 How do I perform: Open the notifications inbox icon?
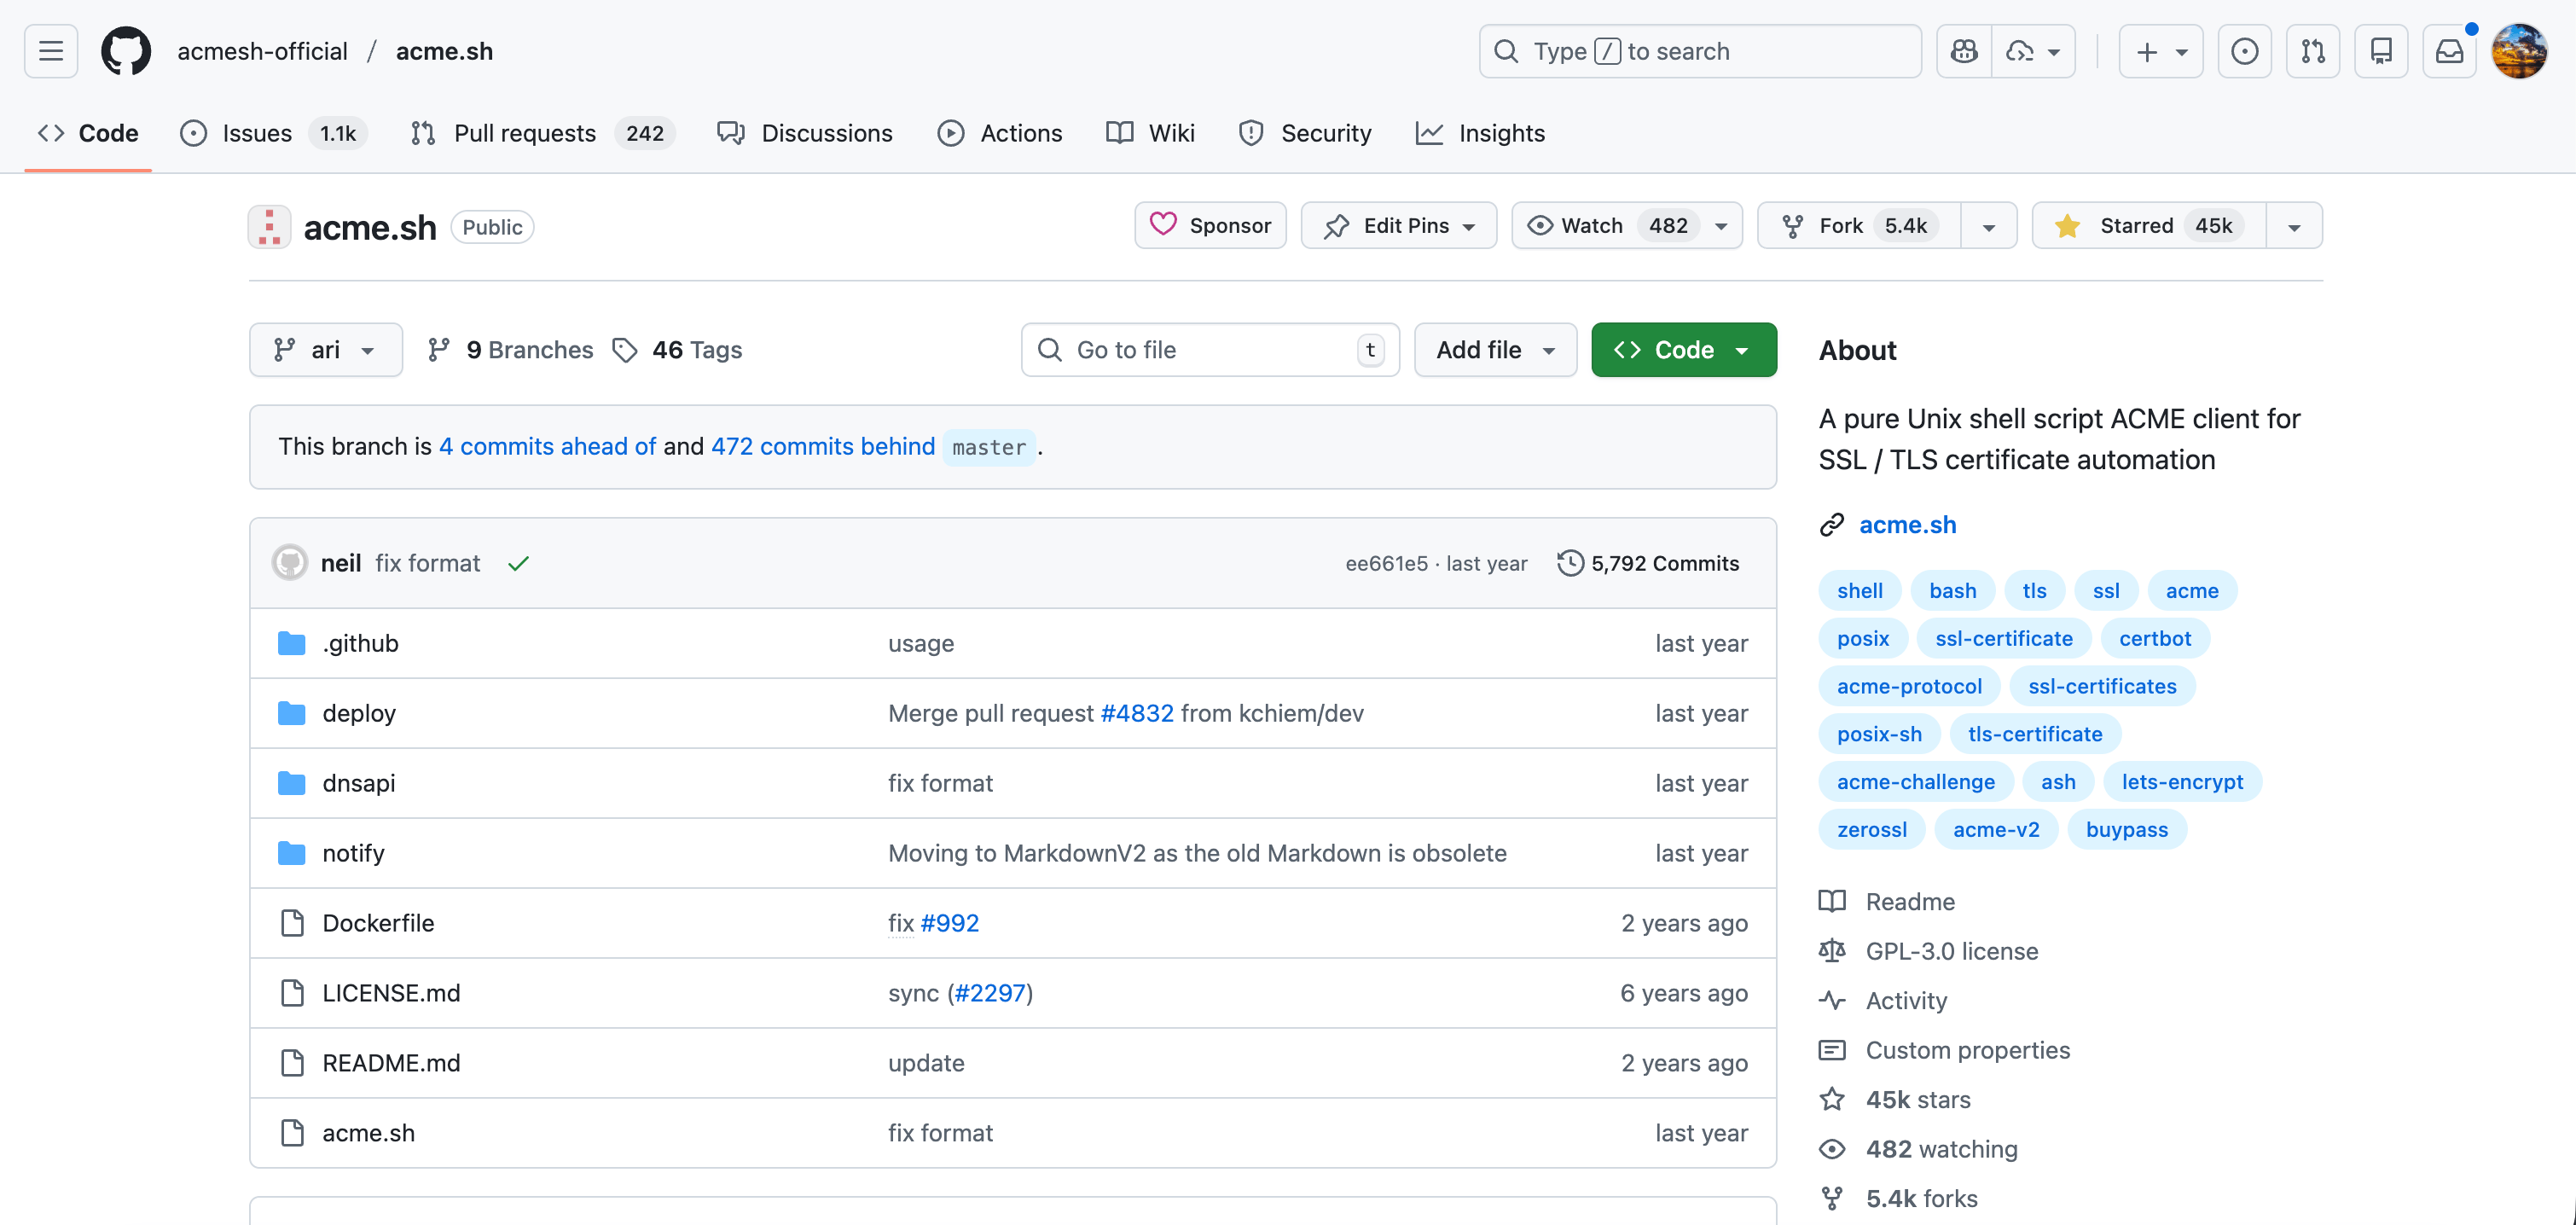[x=2449, y=51]
